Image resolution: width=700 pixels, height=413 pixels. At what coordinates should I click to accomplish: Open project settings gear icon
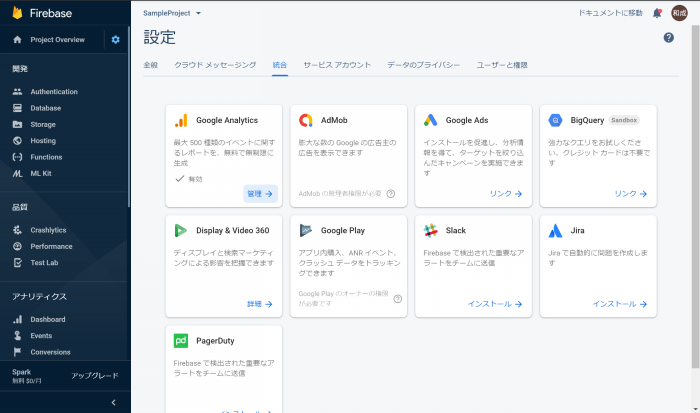[x=116, y=40]
